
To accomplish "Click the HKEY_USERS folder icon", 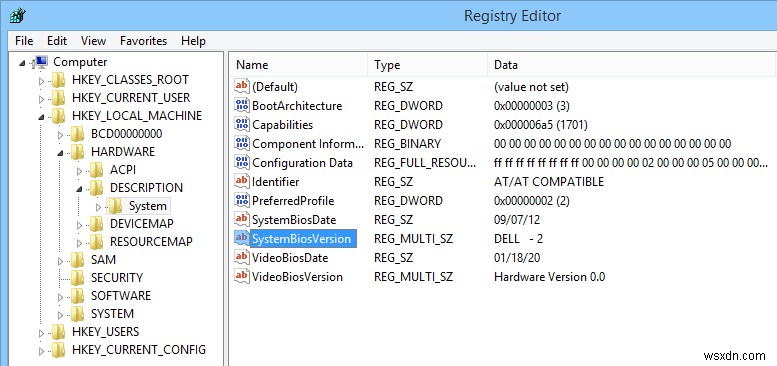I will tap(58, 332).
